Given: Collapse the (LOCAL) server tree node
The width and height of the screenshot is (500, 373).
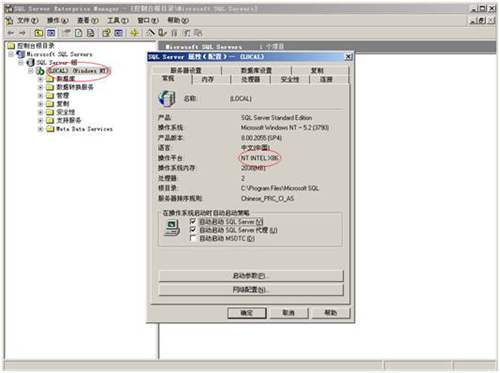Looking at the screenshot, I should tap(31, 70).
